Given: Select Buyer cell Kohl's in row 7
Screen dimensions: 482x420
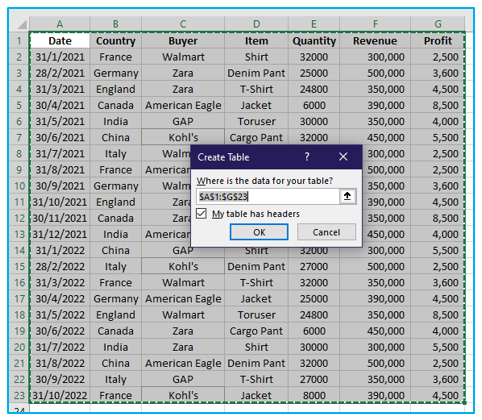Looking at the screenshot, I should tap(183, 137).
